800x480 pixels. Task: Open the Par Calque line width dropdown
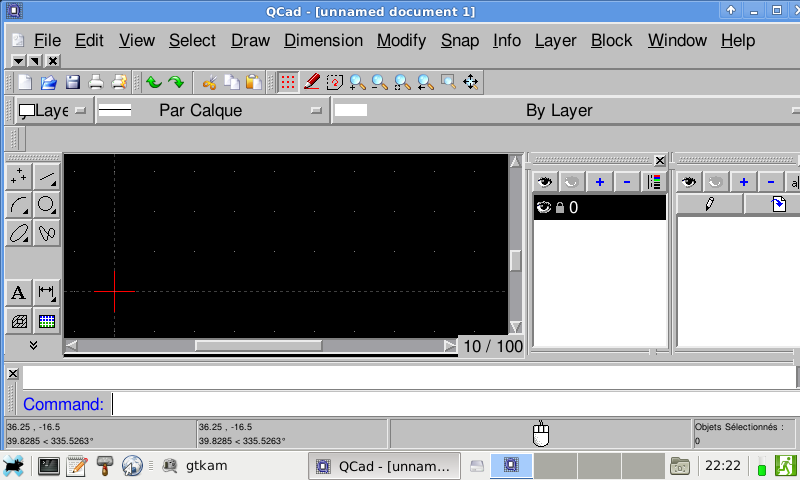click(x=212, y=110)
